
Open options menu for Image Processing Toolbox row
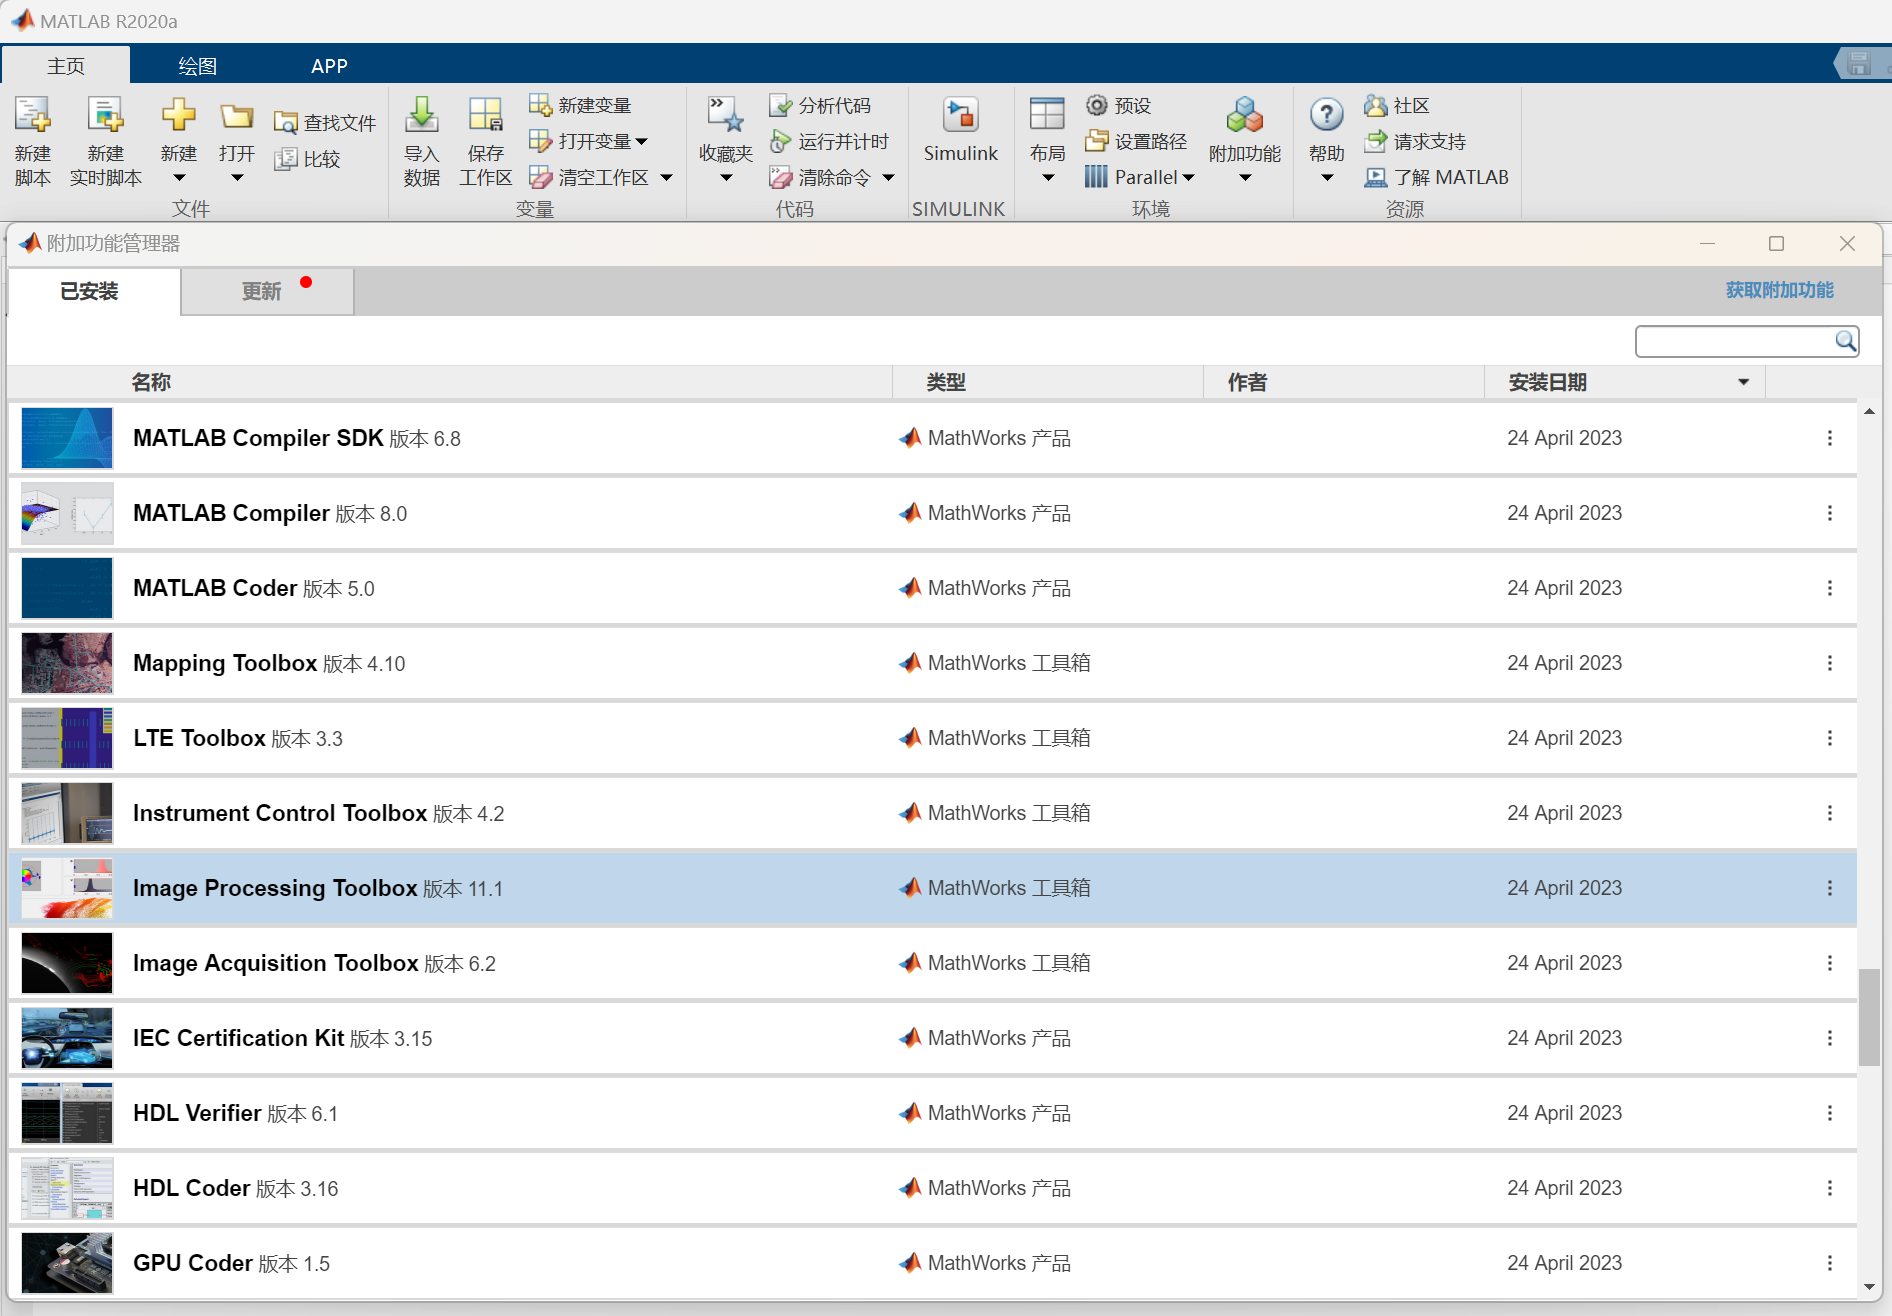point(1830,888)
